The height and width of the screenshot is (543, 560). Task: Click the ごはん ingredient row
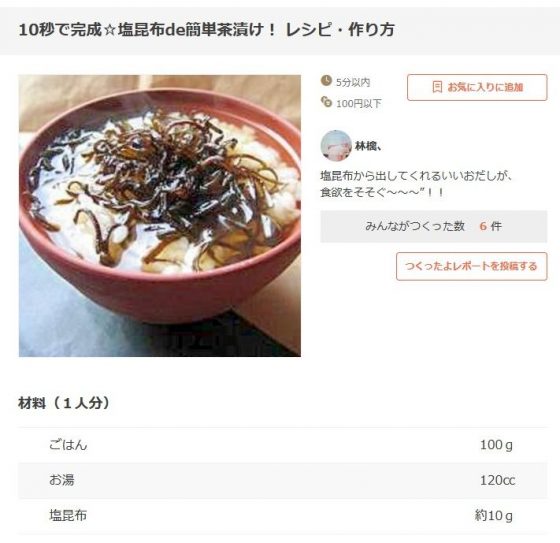[x=282, y=445]
